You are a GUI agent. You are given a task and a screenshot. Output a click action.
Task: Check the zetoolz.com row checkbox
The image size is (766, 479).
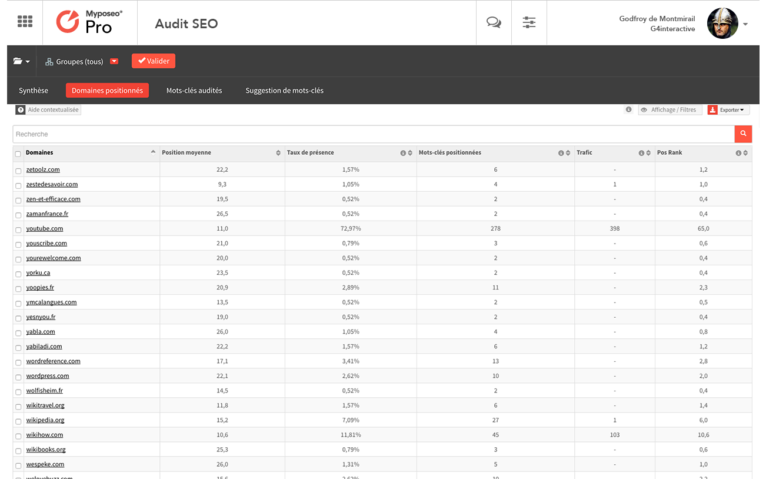[18, 171]
